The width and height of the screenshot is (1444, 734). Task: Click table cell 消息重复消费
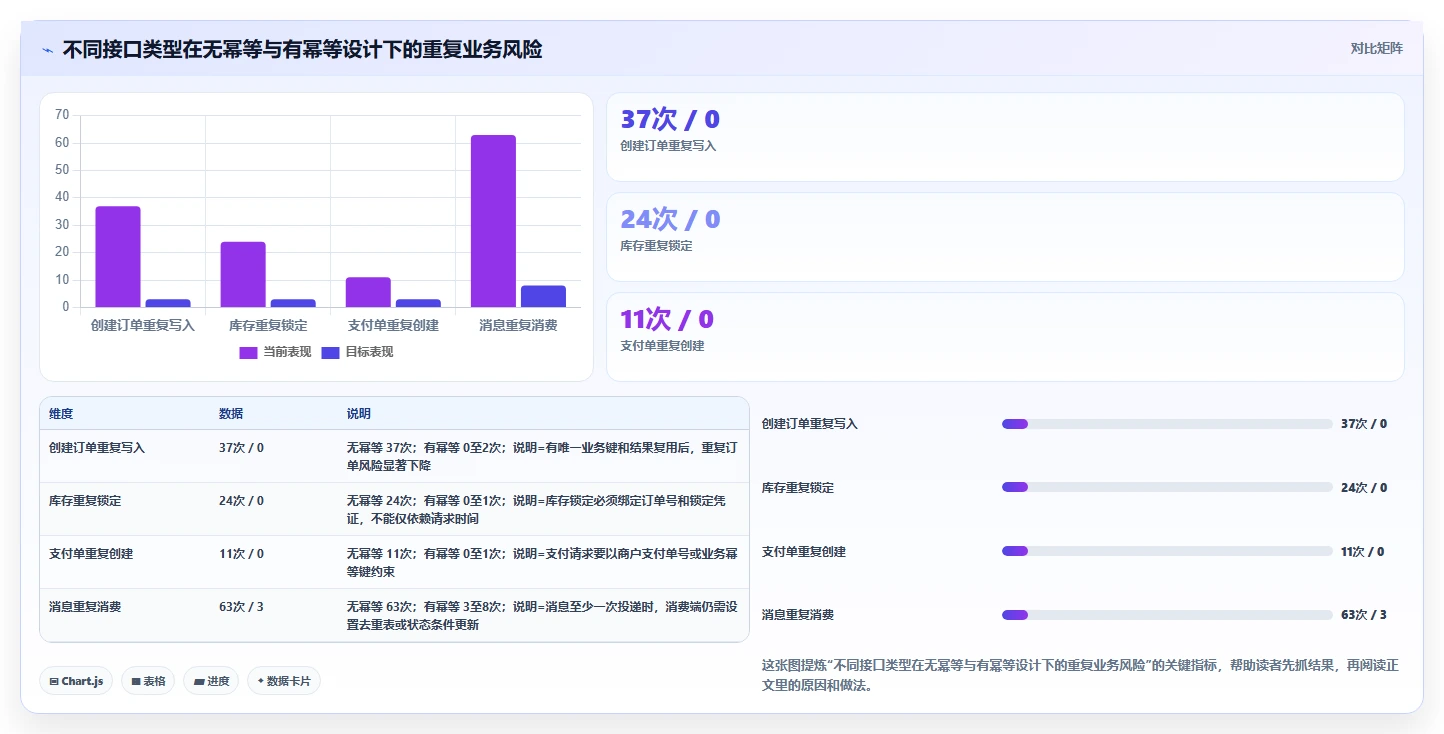[x=85, y=607]
